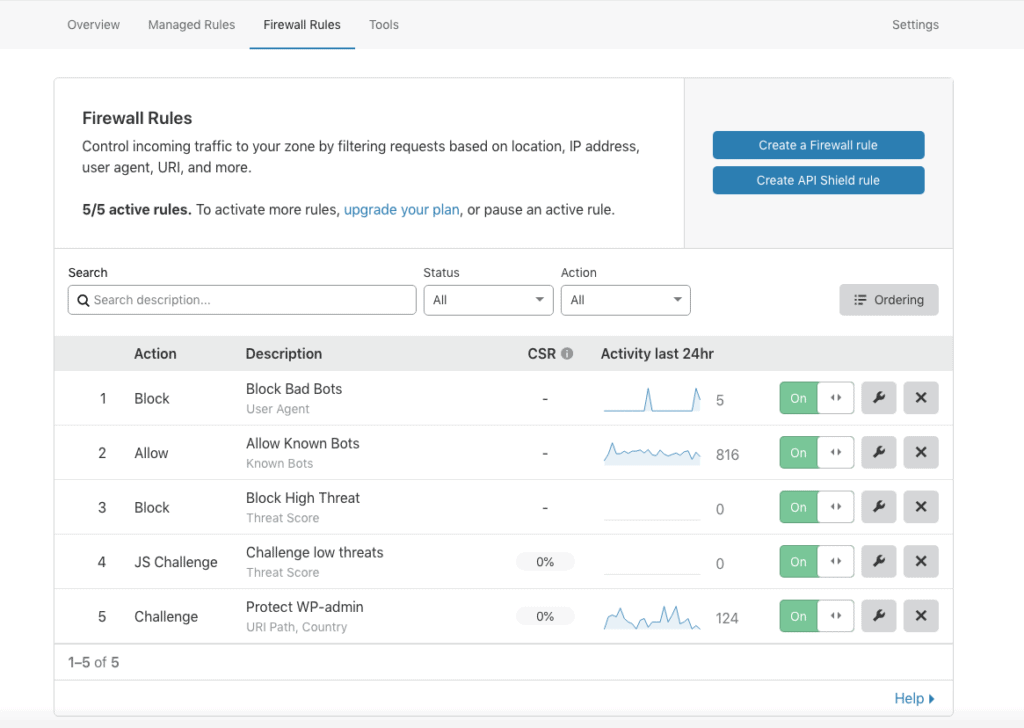This screenshot has width=1024, height=728.
Task: Open the Action filter dropdown
Action: [x=626, y=300]
